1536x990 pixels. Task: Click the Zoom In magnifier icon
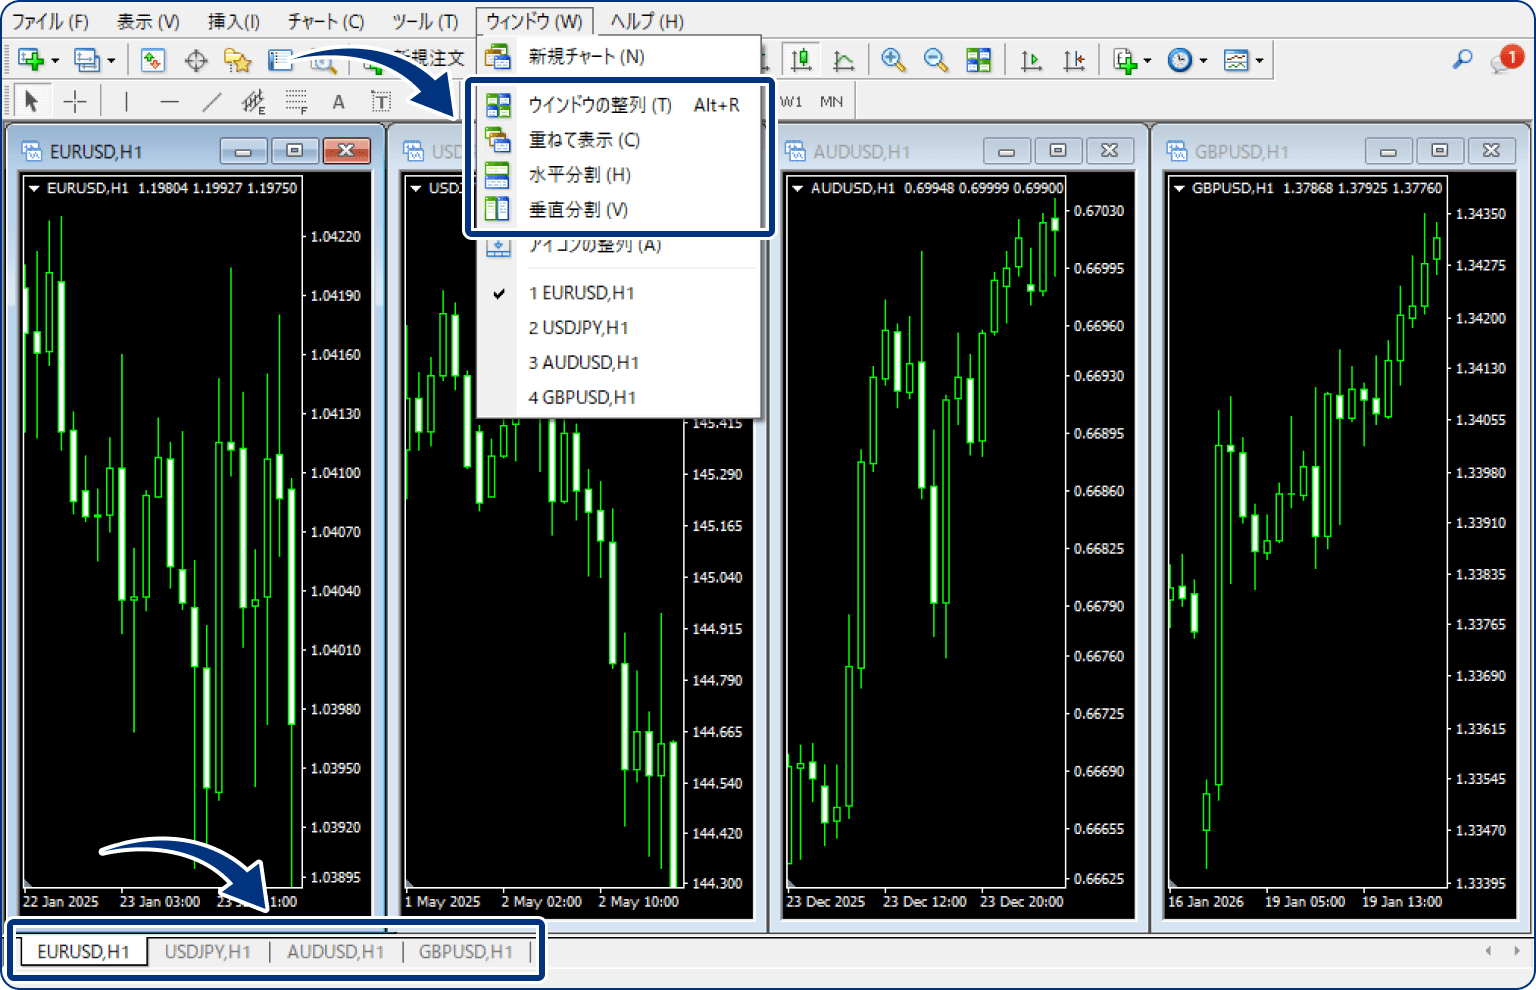(893, 60)
